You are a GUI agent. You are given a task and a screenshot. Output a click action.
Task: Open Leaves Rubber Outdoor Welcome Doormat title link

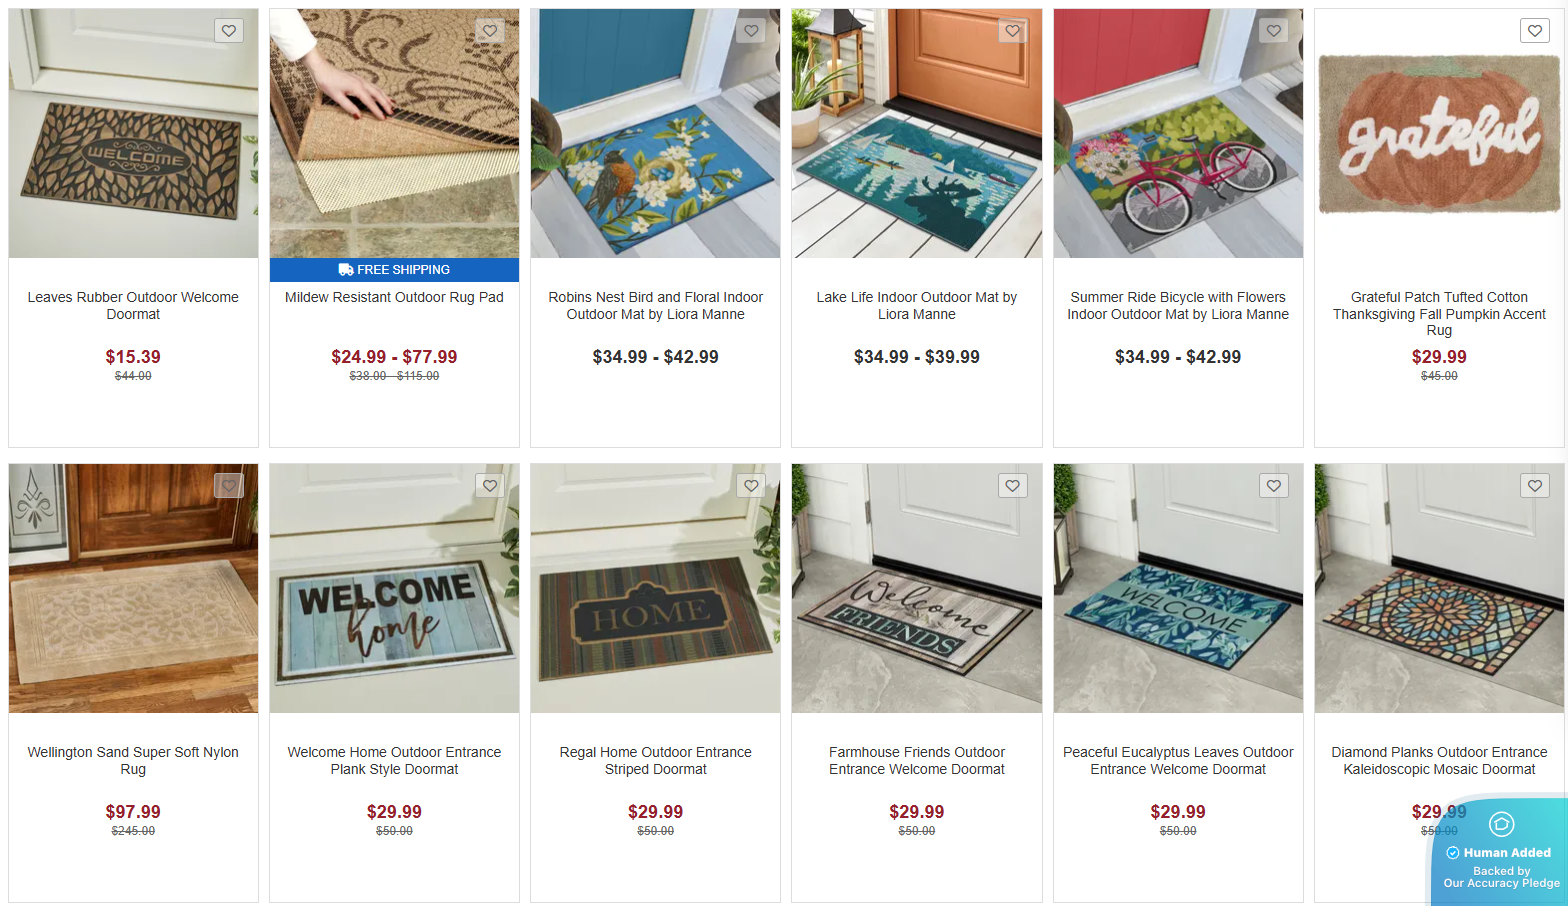[x=133, y=306]
